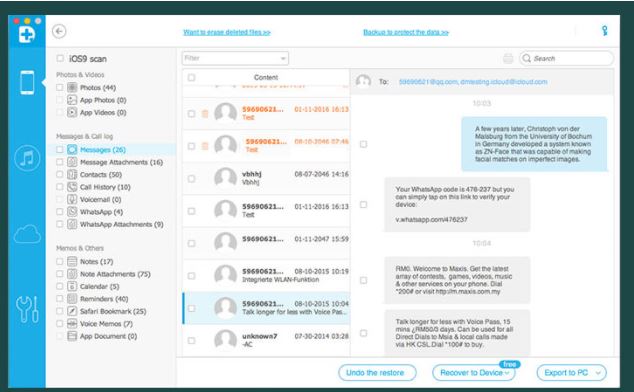This screenshot has width=634, height=392.
Task: Open the 01-11-2047 15:59 conversation row
Action: pyautogui.click(x=266, y=243)
